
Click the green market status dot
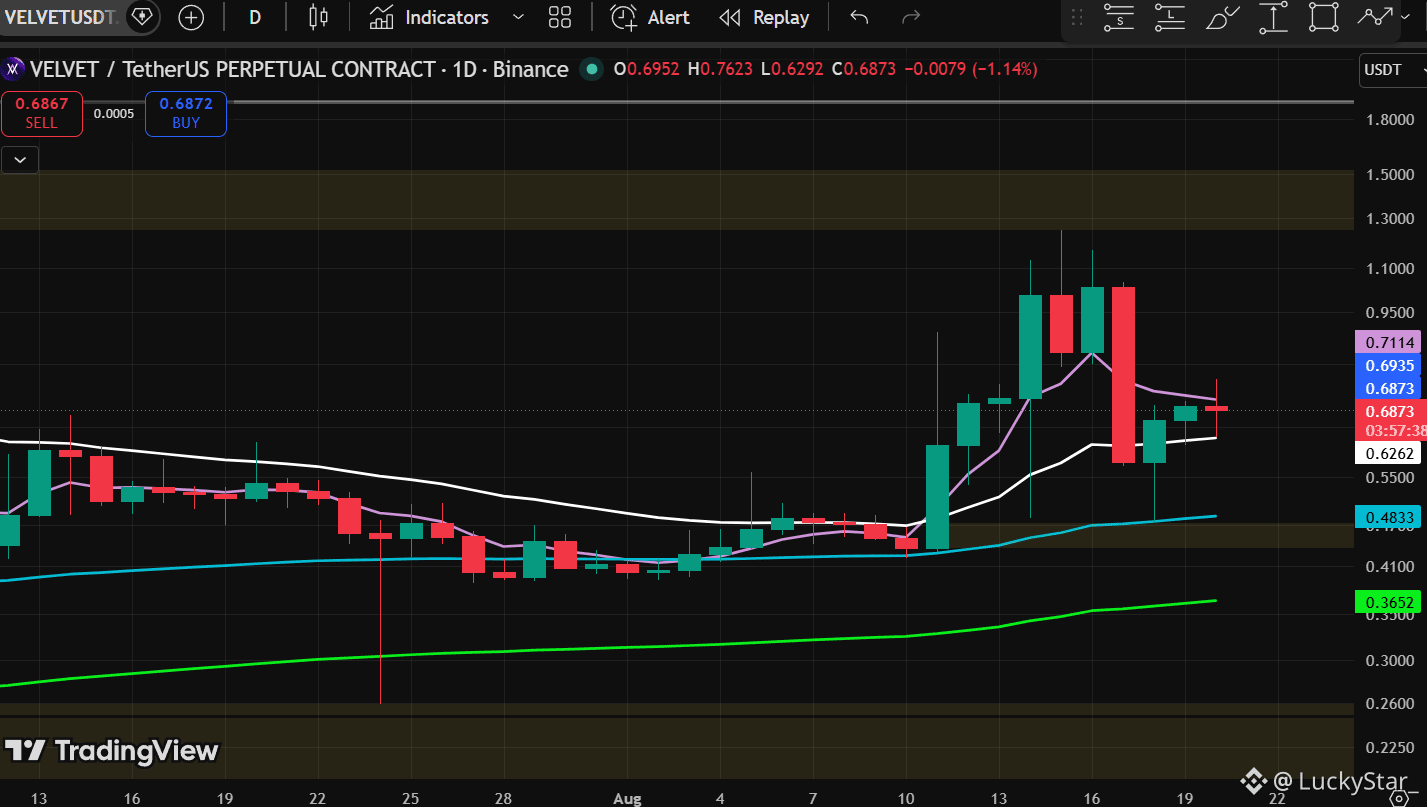coord(592,69)
